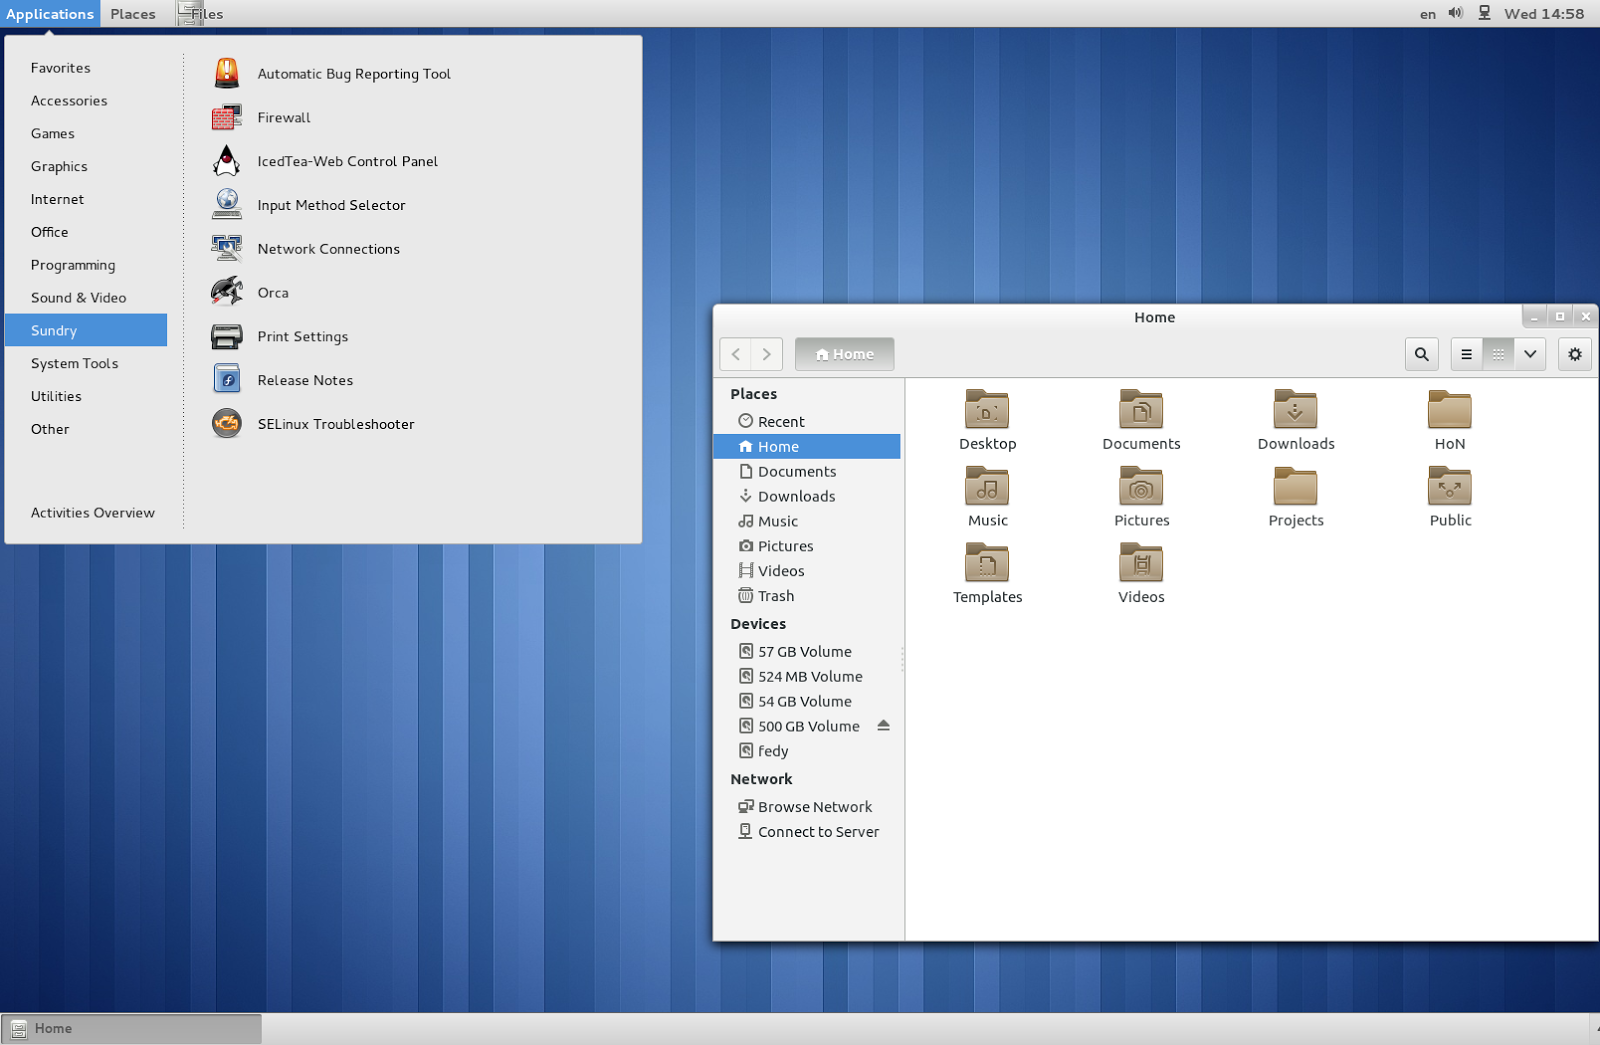The height and width of the screenshot is (1045, 1600).
Task: Launch the Firewall configuration app
Action: pyautogui.click(x=283, y=117)
